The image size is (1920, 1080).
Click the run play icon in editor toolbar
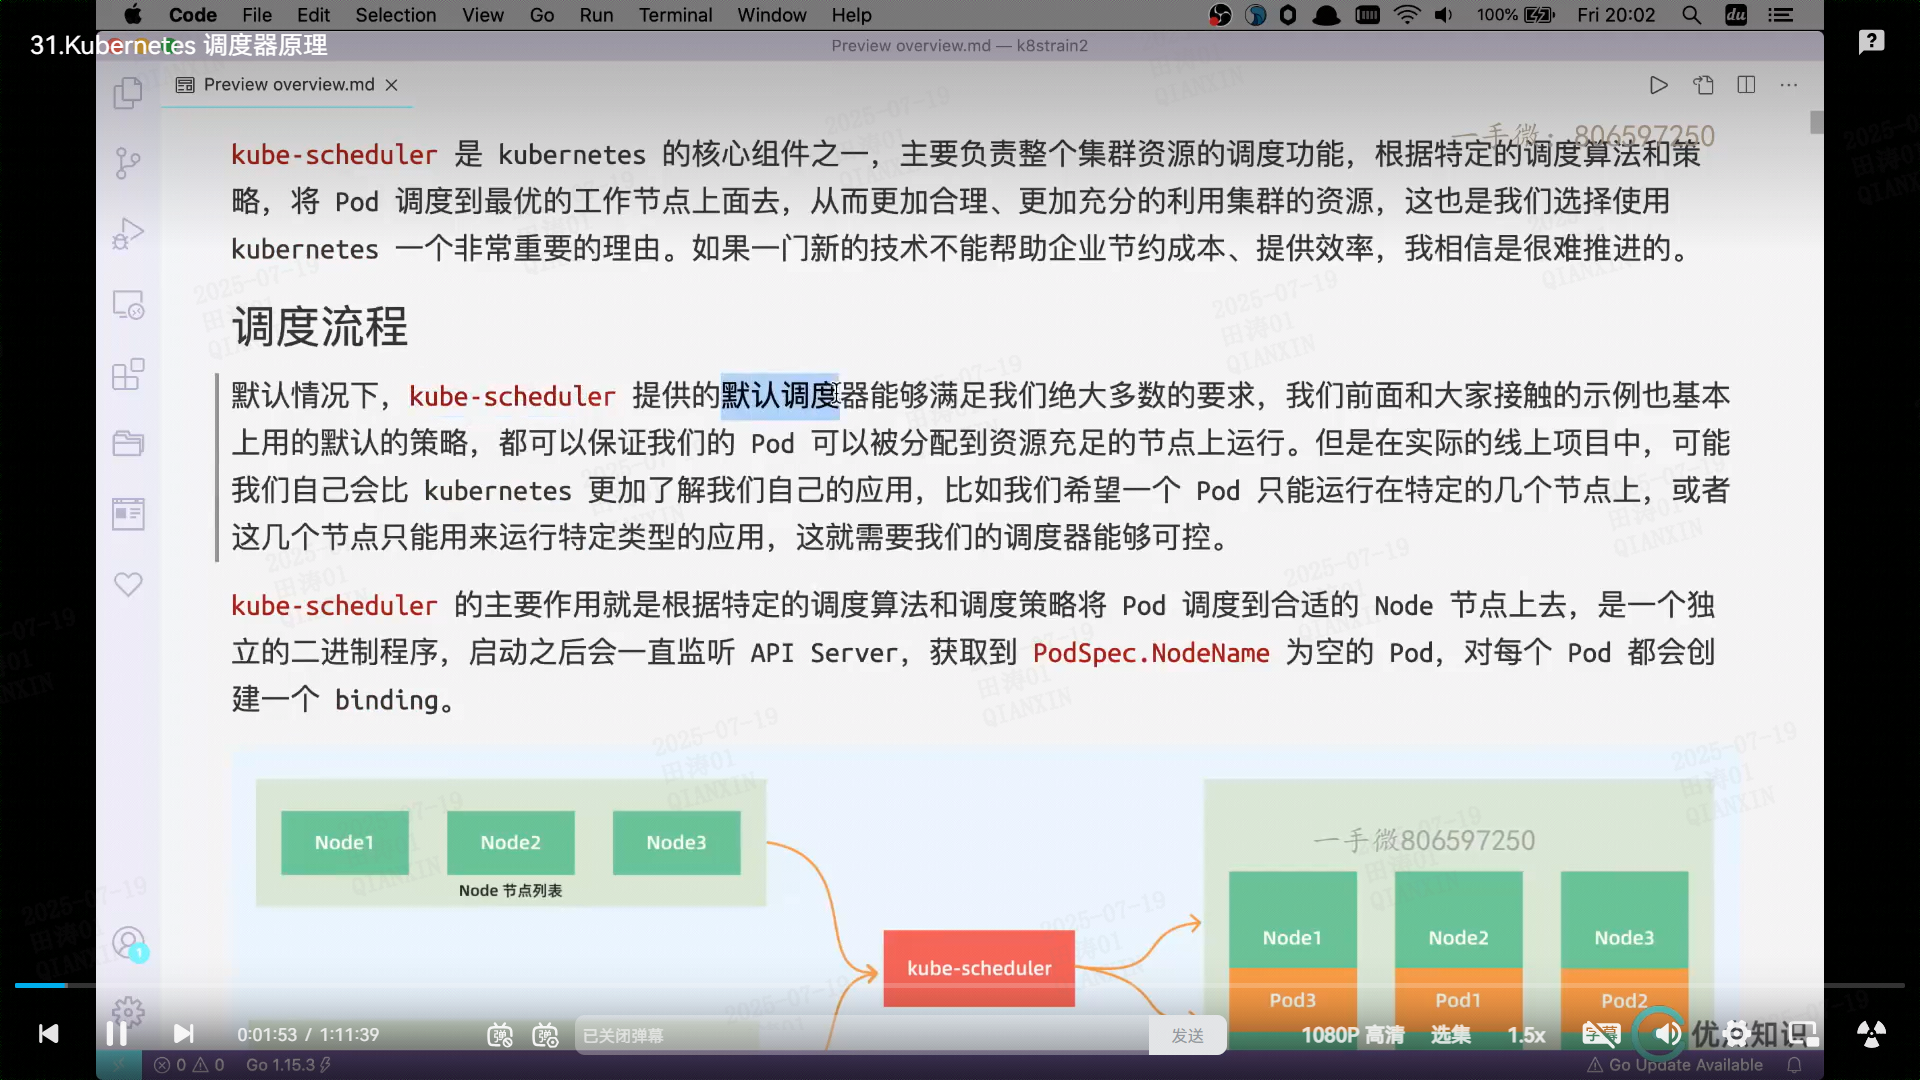click(x=1658, y=85)
